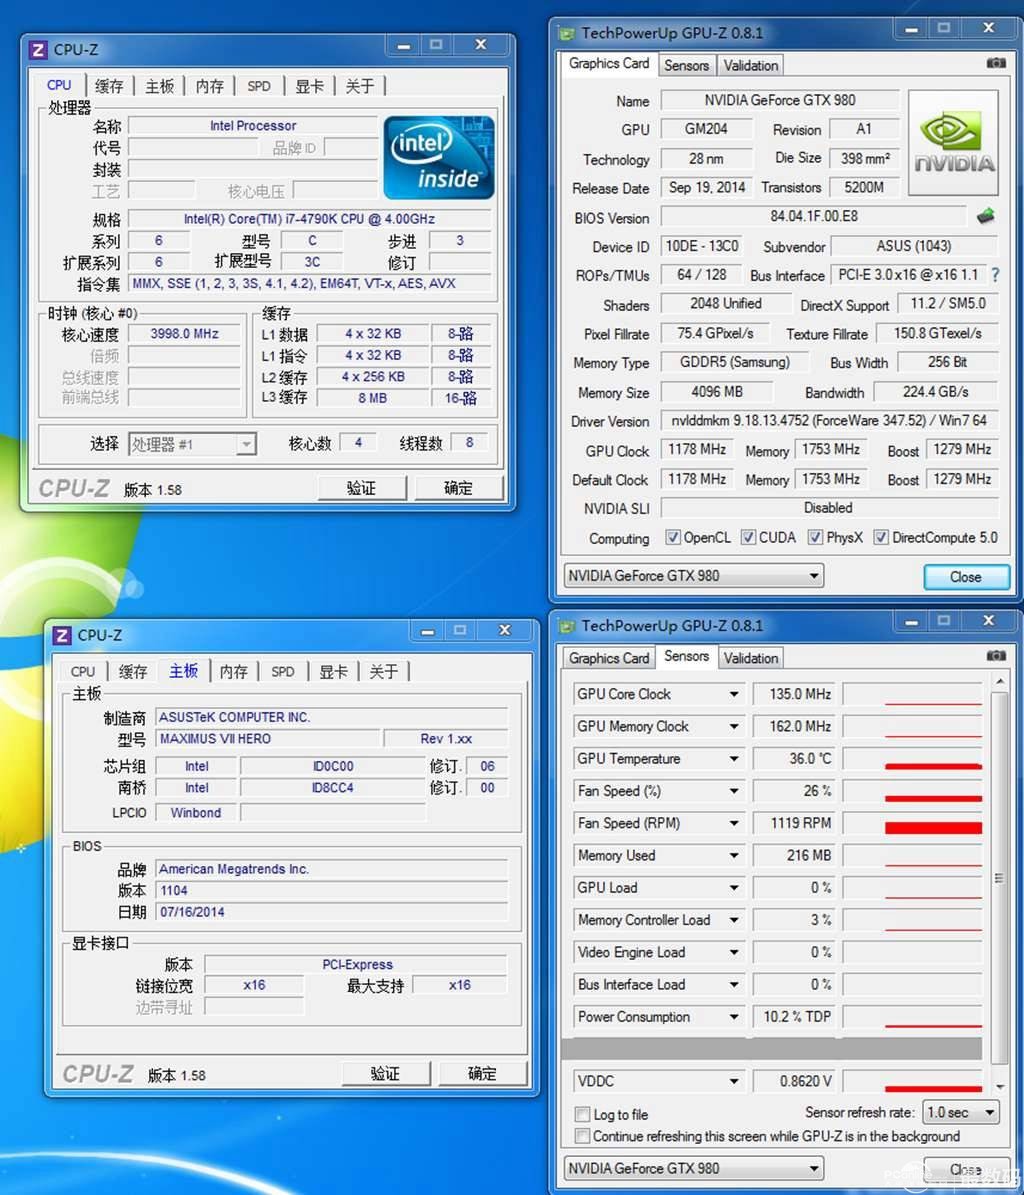Image resolution: width=1024 pixels, height=1195 pixels.
Task: Open the GPU Load sensor dropdown
Action: point(734,888)
